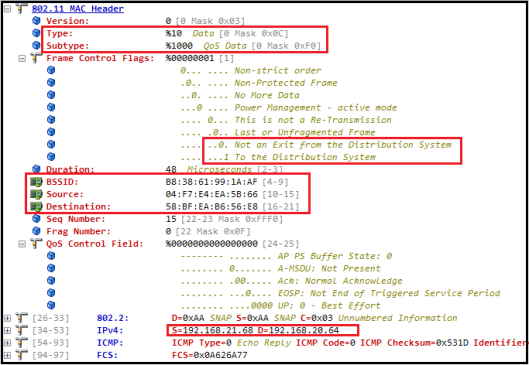The width and height of the screenshot is (529, 365).
Task: Expand the ICMP row
Action: [7, 343]
